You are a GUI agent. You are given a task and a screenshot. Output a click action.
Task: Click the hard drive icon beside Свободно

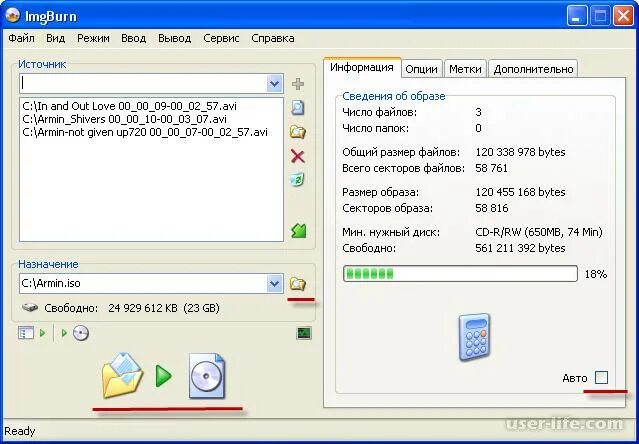point(30,308)
